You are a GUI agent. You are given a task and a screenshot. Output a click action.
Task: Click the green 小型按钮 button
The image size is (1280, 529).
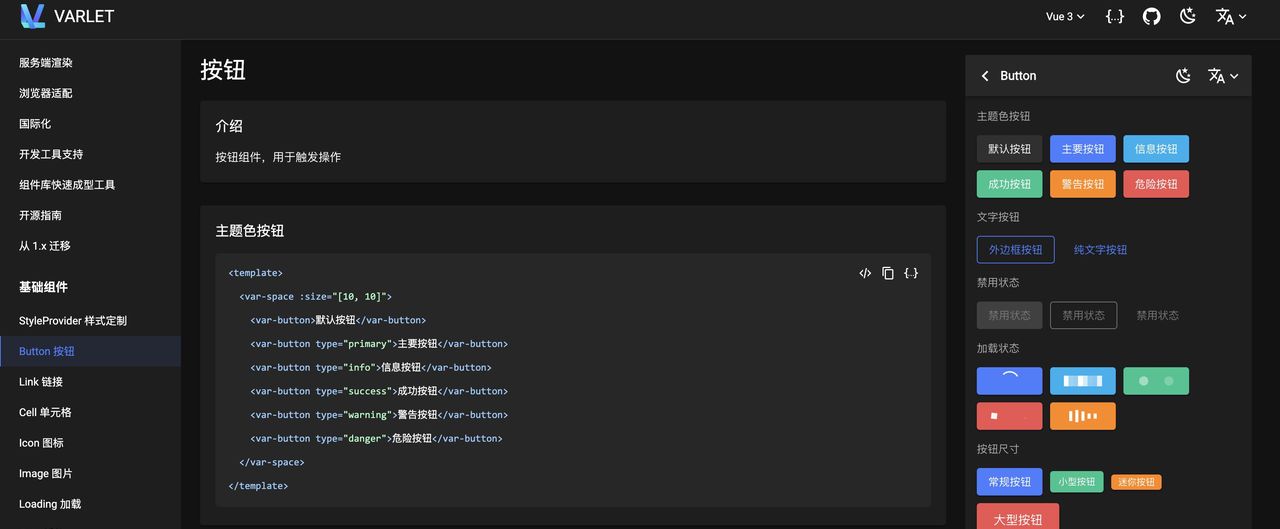[1077, 482]
